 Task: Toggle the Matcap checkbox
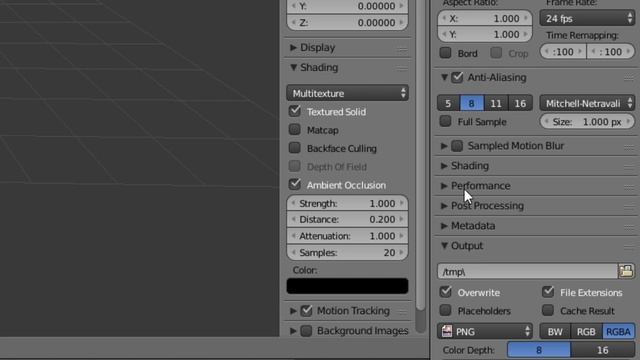(295, 129)
